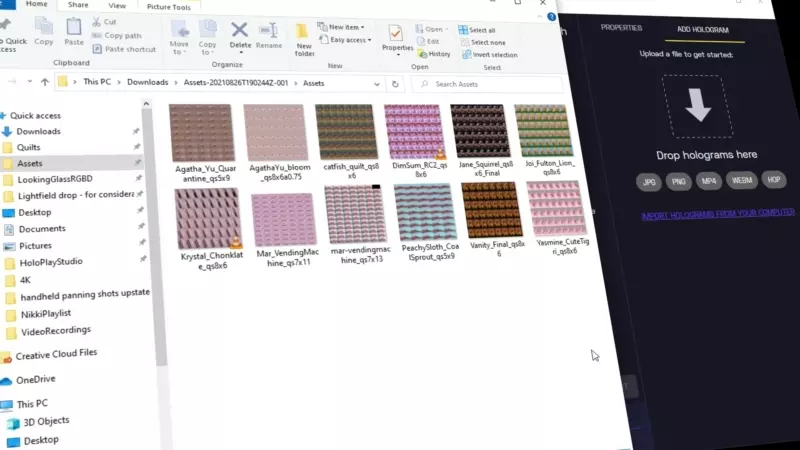Image resolution: width=800 pixels, height=450 pixels.
Task: Click the navigation pane scroll up arrow
Action: [146, 104]
